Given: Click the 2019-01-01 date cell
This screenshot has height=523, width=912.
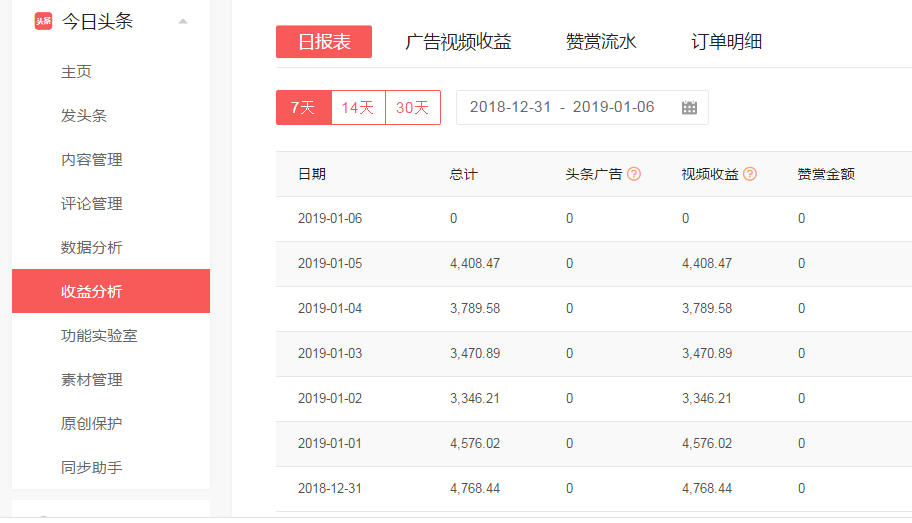Looking at the screenshot, I should pyautogui.click(x=330, y=443).
